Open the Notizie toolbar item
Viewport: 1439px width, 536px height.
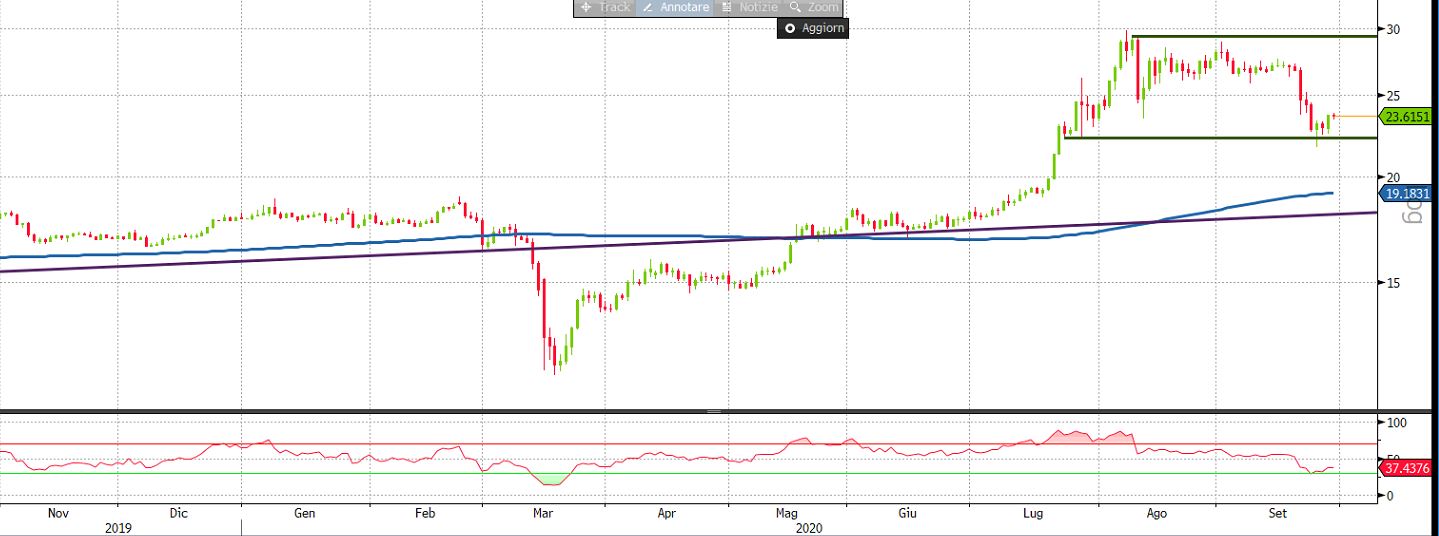point(759,7)
